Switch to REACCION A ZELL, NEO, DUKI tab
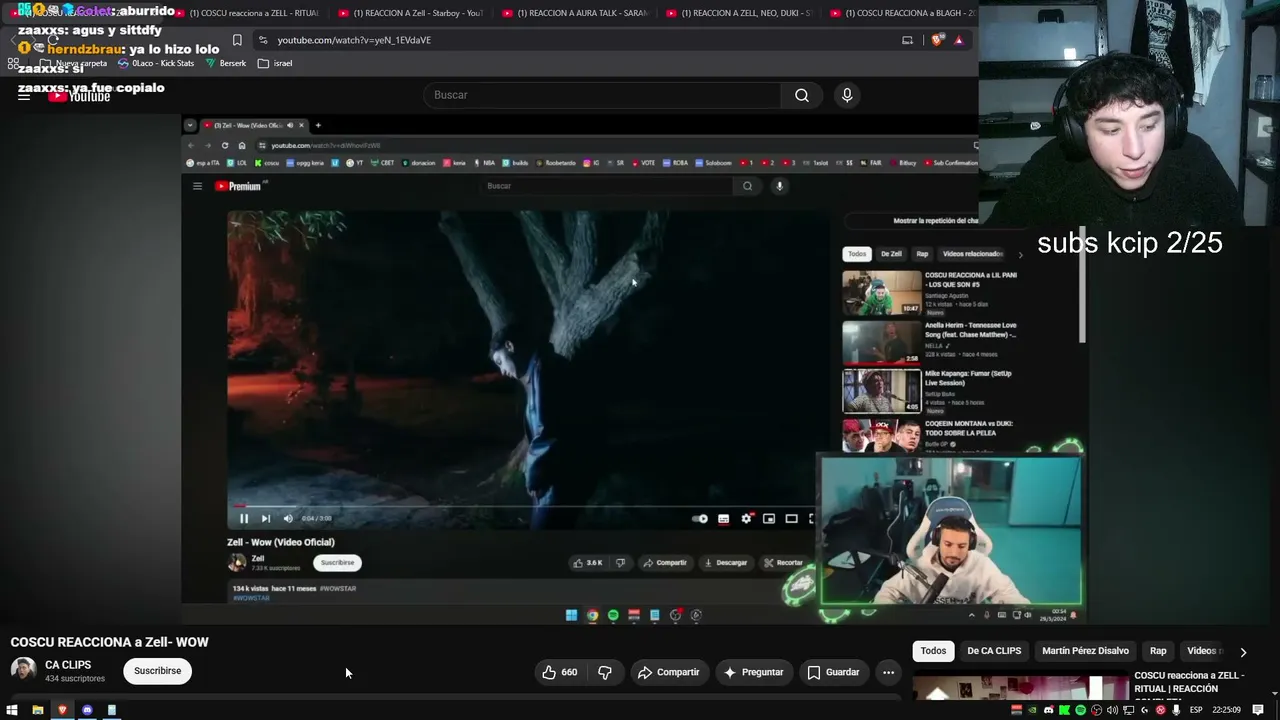Screen dimensions: 1280x720 (x=740, y=13)
